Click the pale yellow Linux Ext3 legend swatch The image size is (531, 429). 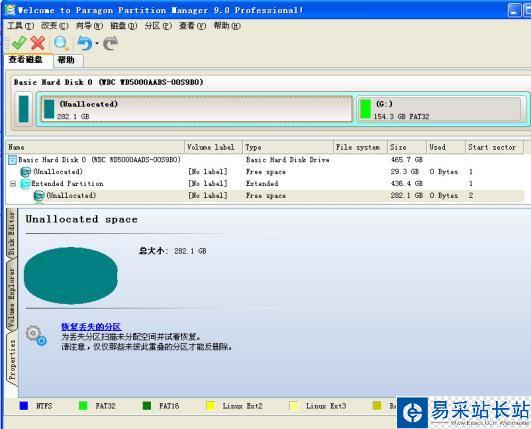(294, 406)
